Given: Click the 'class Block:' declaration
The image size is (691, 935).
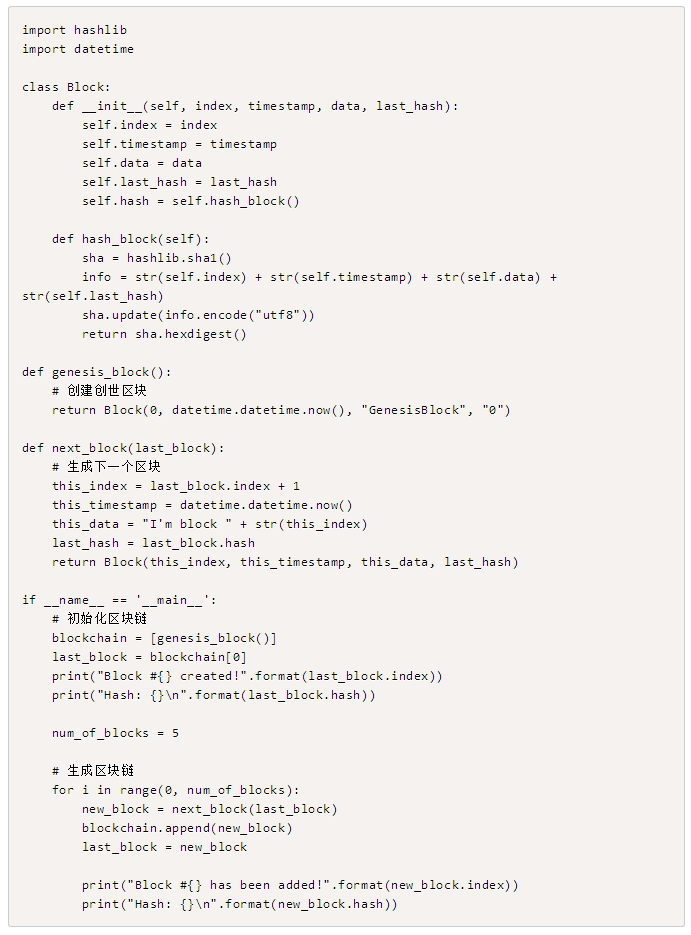Looking at the screenshot, I should click(x=66, y=87).
